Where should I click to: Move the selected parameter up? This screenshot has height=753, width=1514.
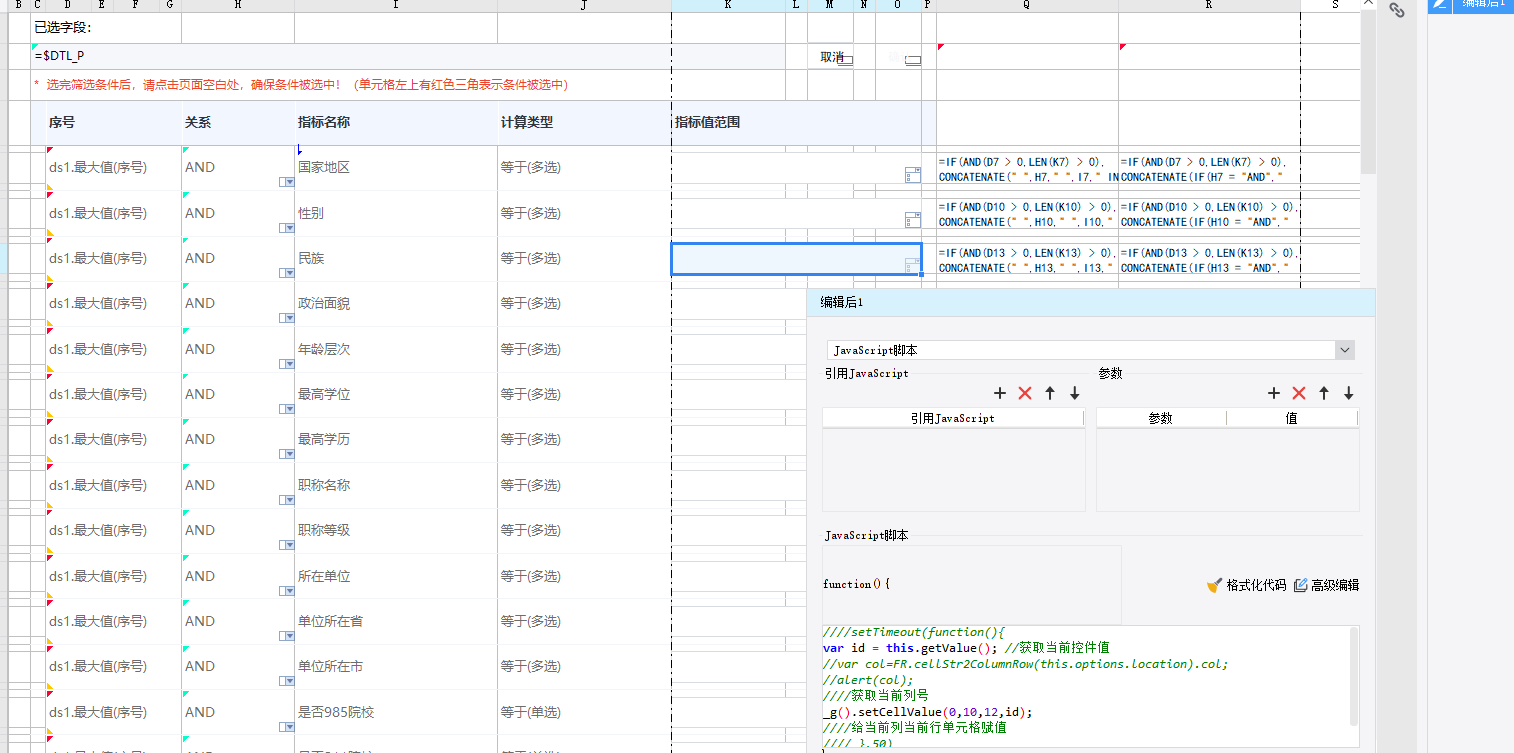[1324, 394]
